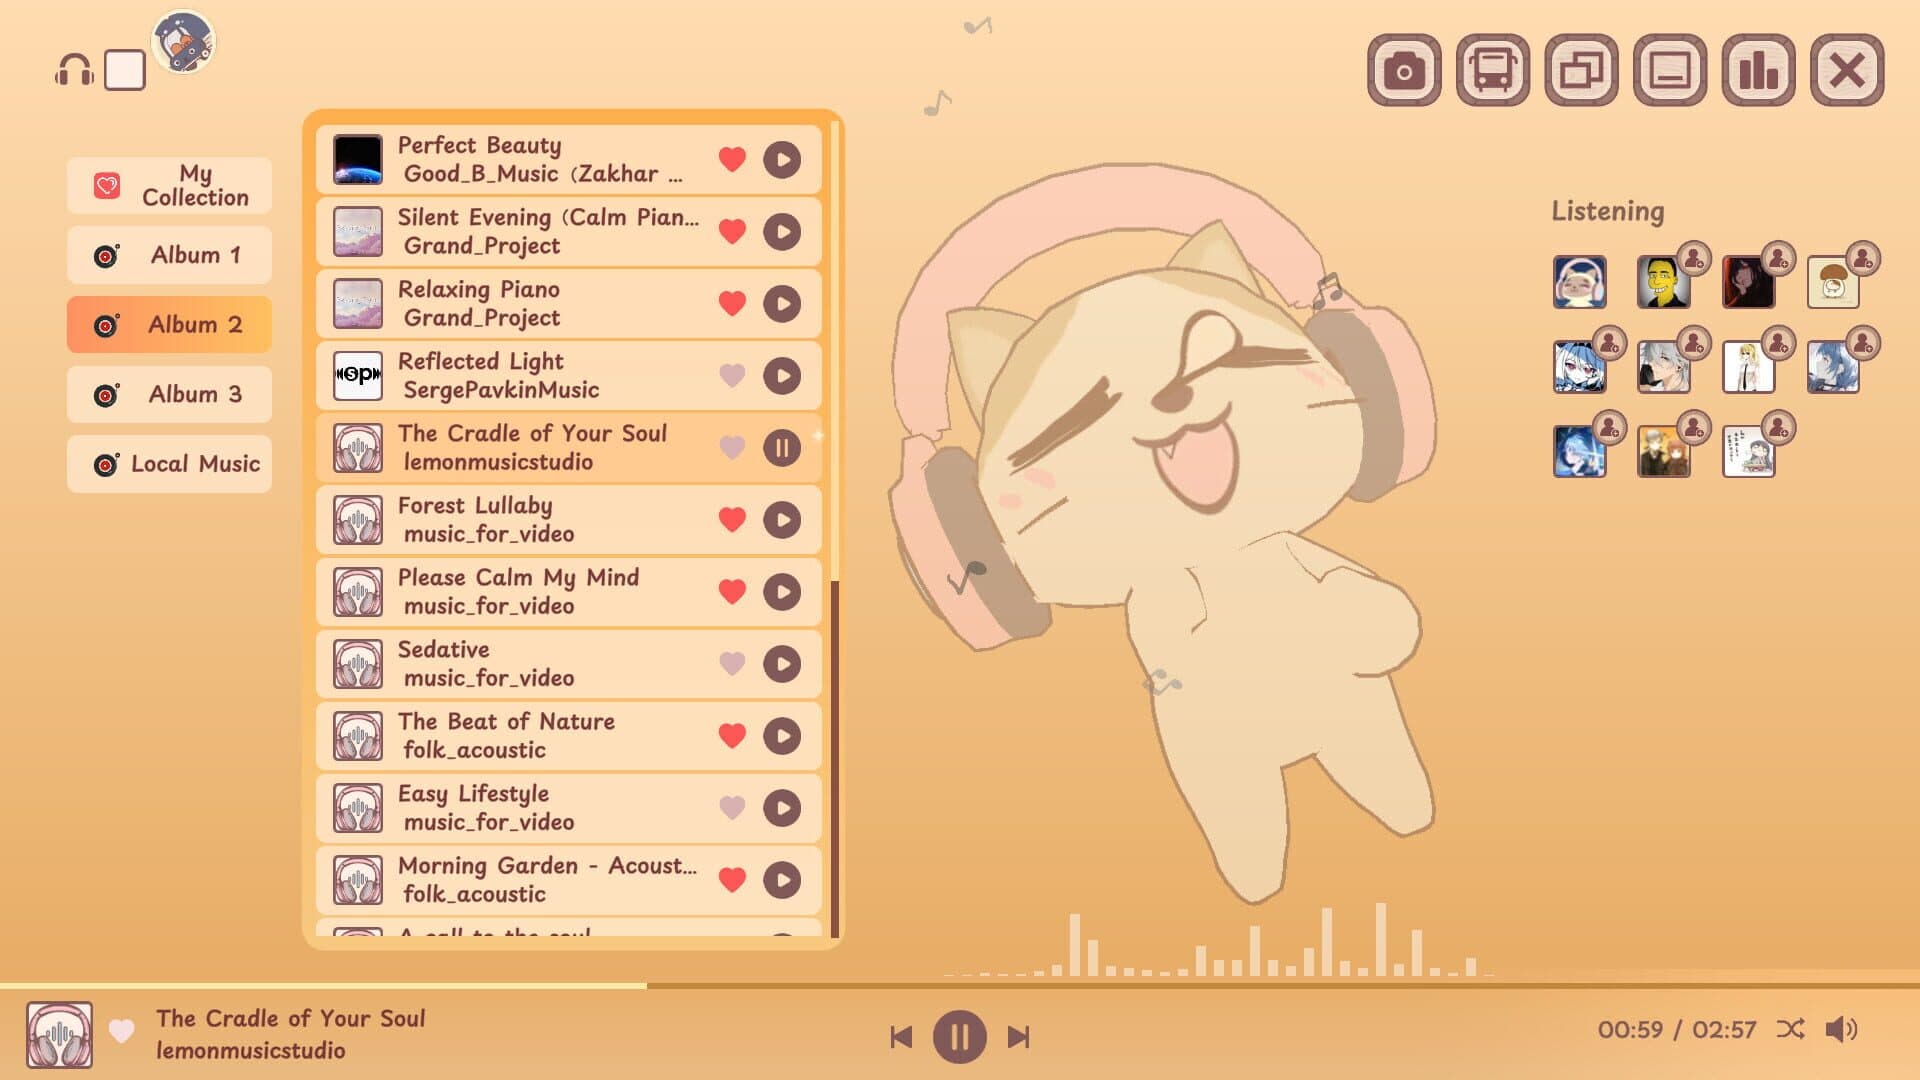
Task: Like current song in bottom bar
Action: tap(122, 1031)
